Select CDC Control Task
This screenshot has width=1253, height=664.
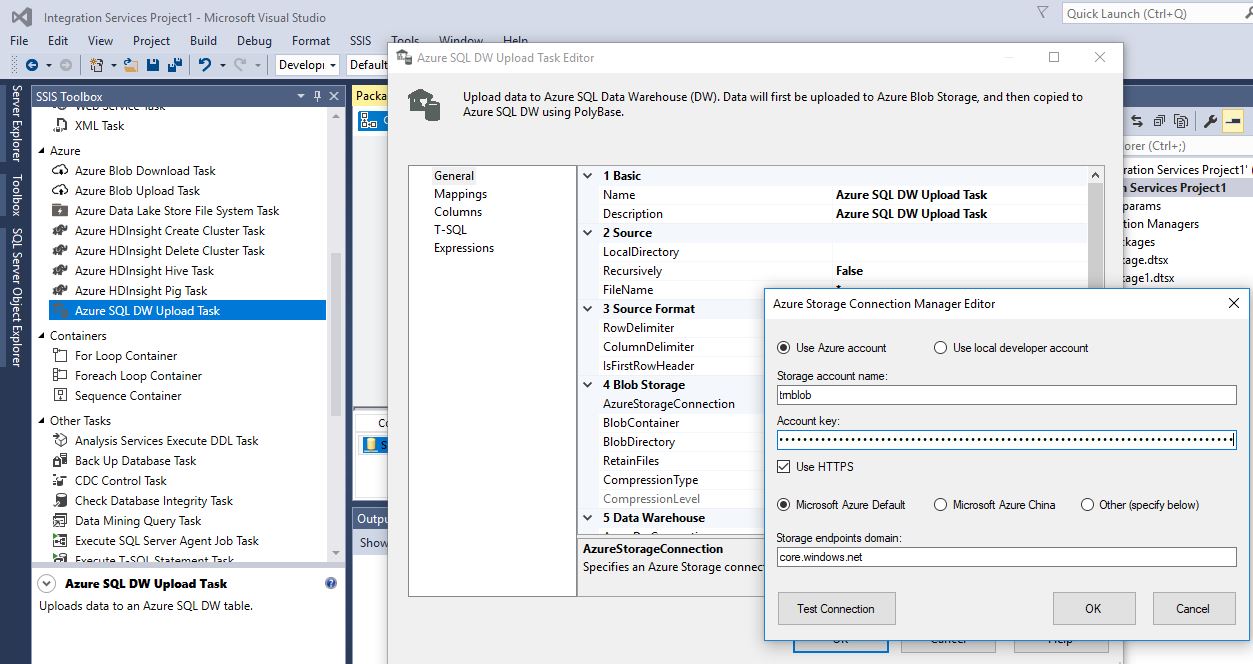pos(121,481)
